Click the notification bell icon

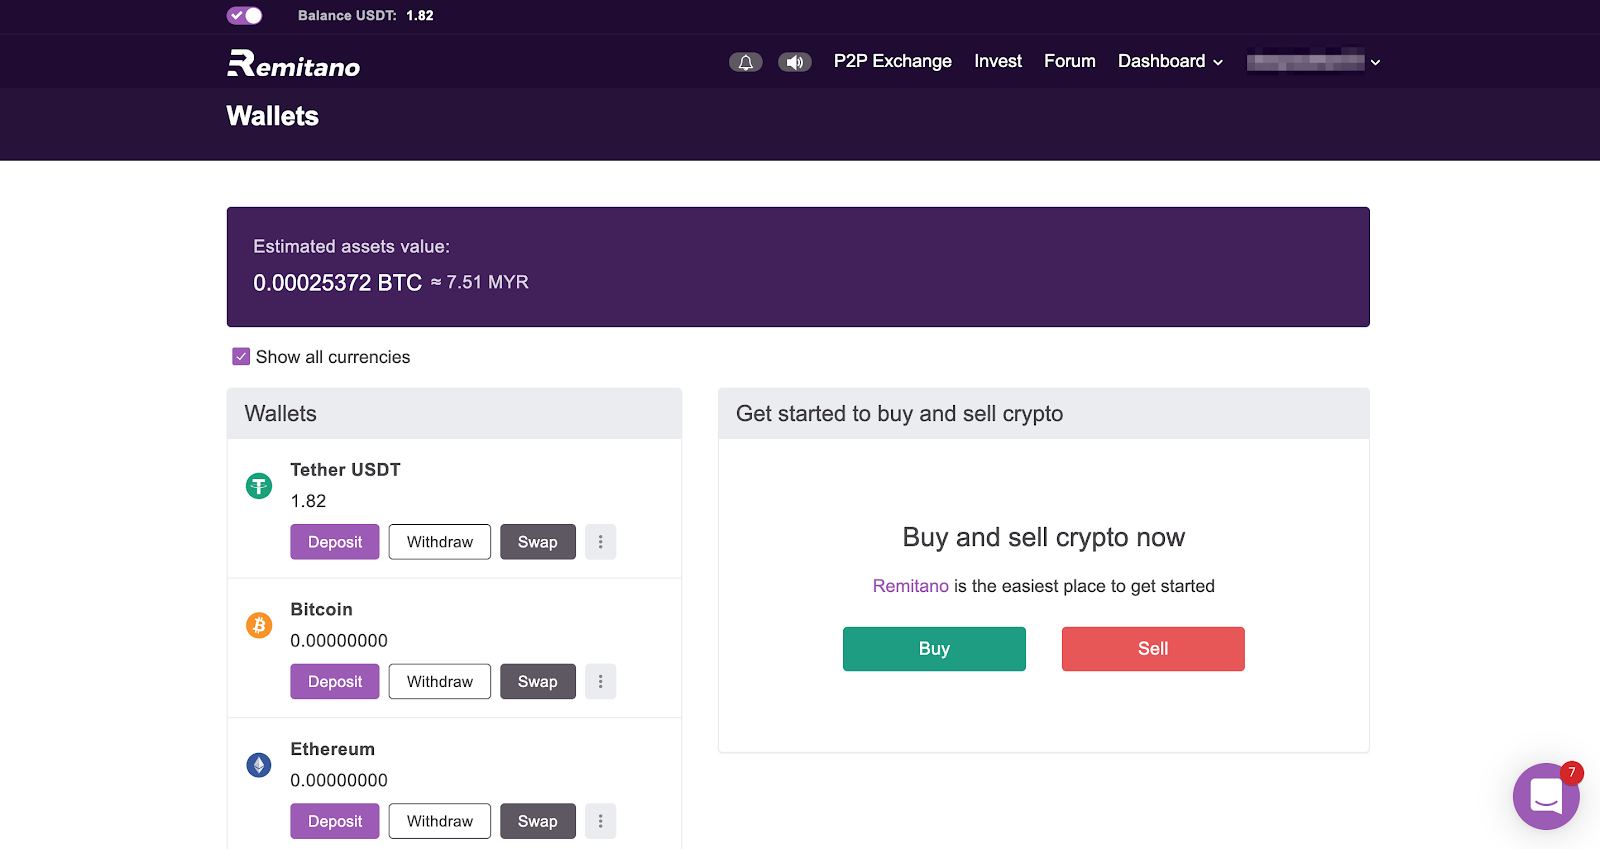coord(745,62)
